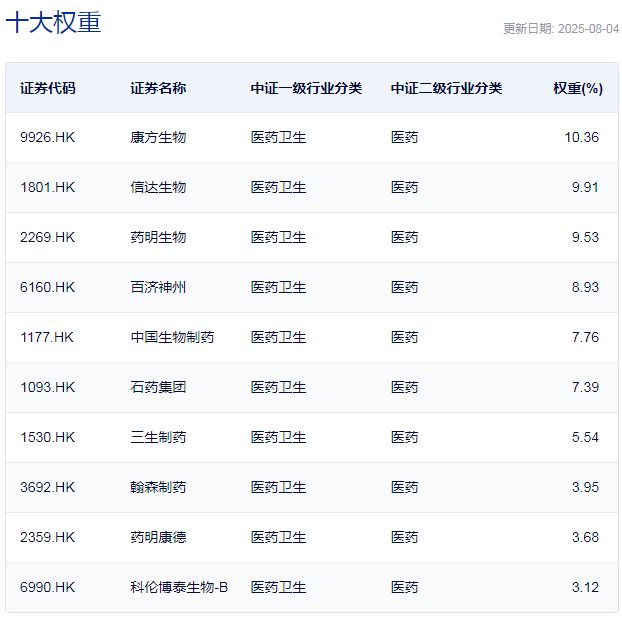Click the 十大权重 section title
This screenshot has height=621, width=622.
coord(53,23)
